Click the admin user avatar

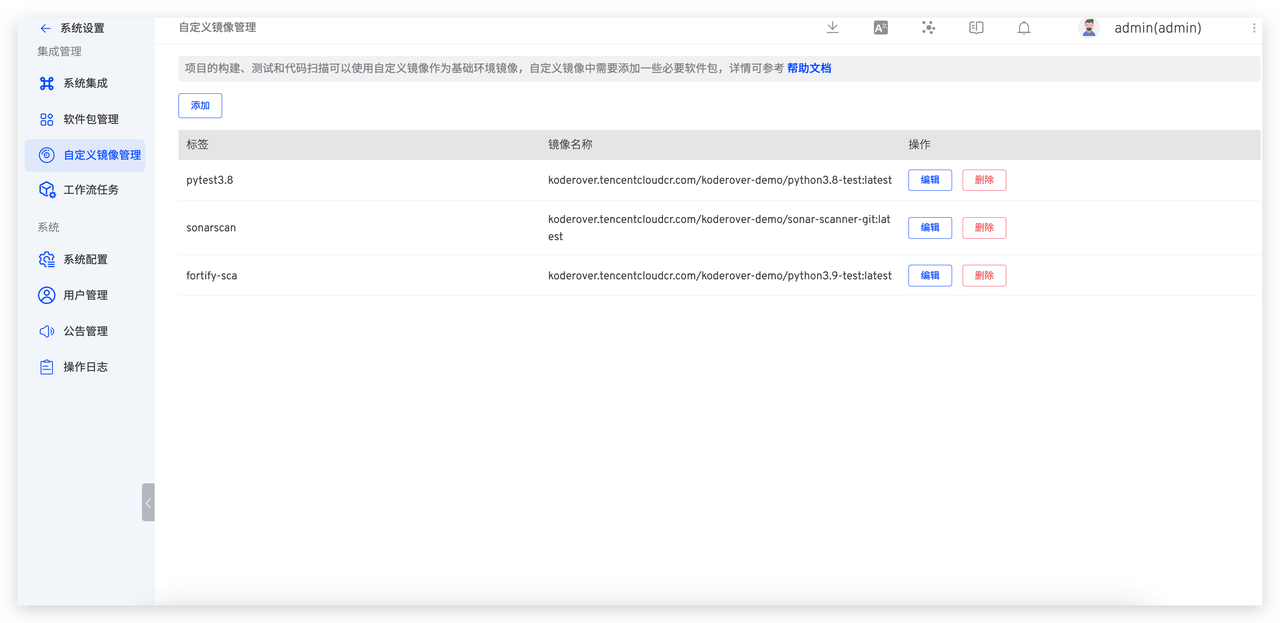tap(1089, 28)
